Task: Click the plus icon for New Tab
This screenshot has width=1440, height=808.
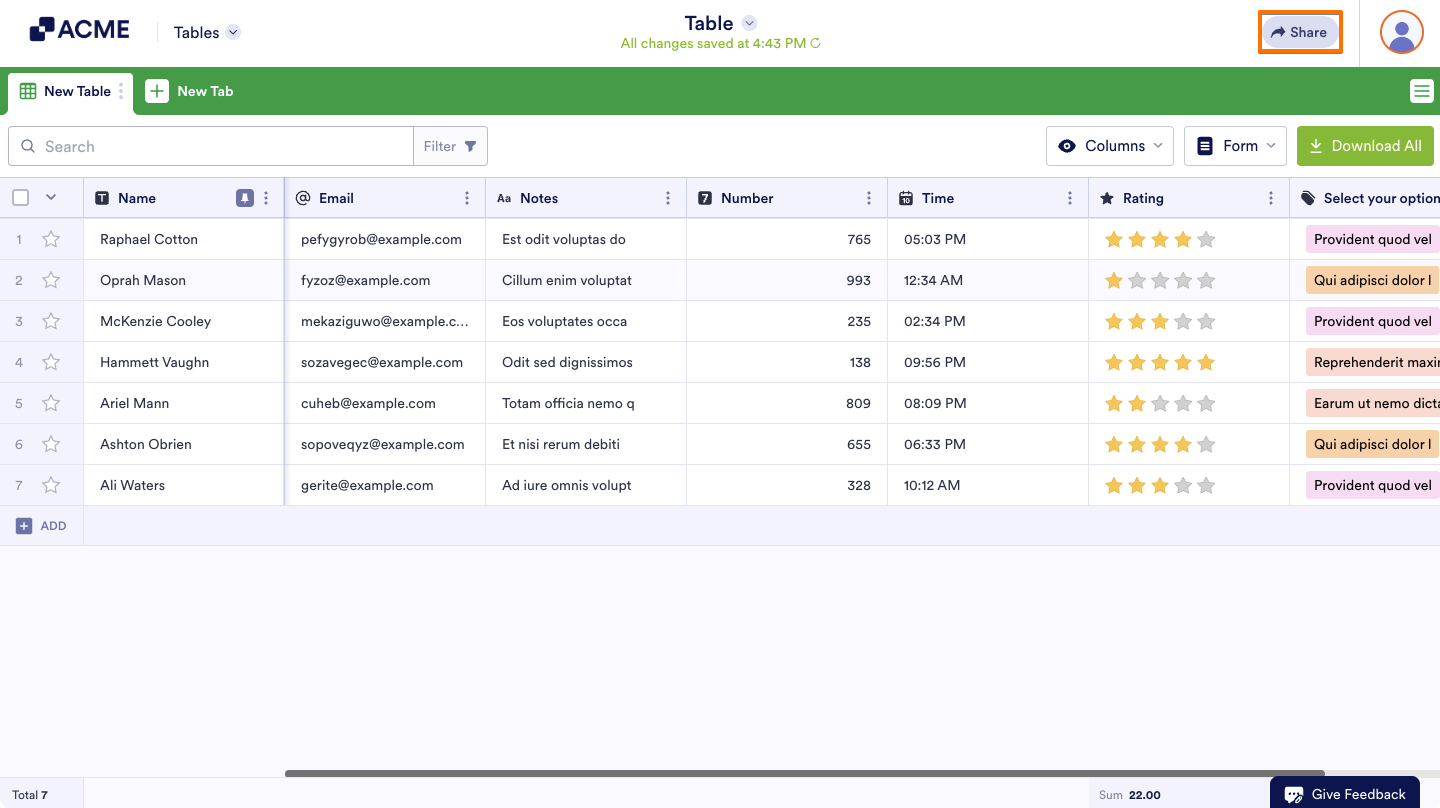Action: pos(157,91)
